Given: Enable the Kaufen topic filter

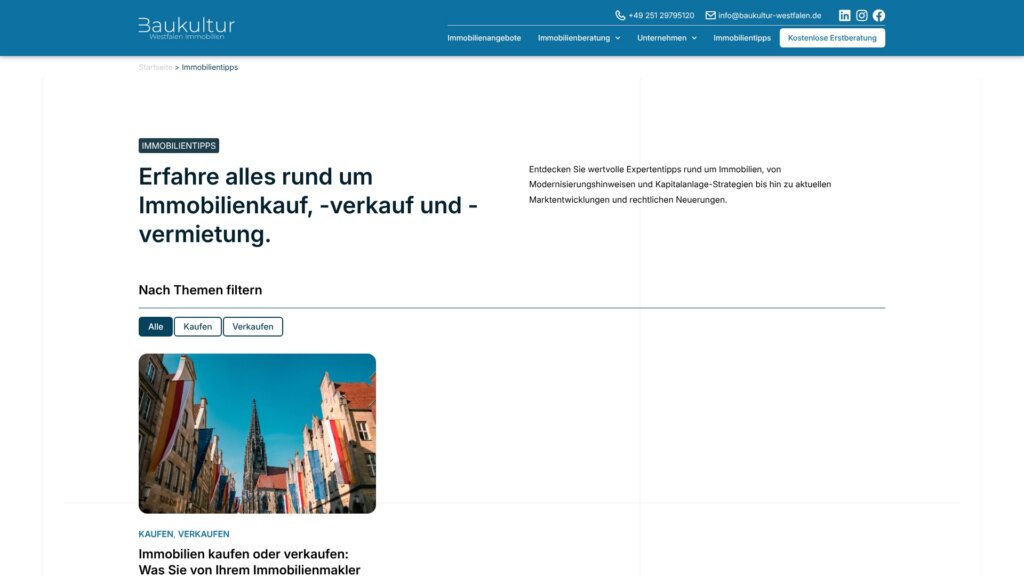Looking at the screenshot, I should point(197,326).
